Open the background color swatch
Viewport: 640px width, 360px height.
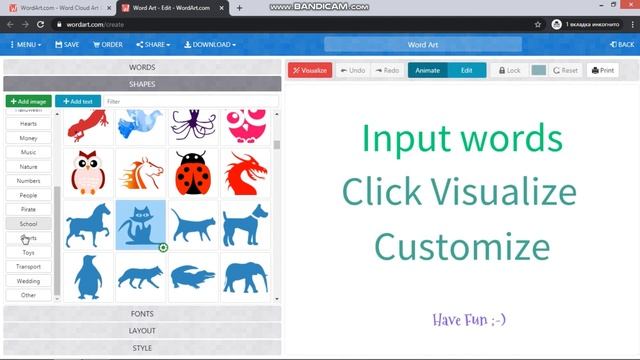coord(538,70)
